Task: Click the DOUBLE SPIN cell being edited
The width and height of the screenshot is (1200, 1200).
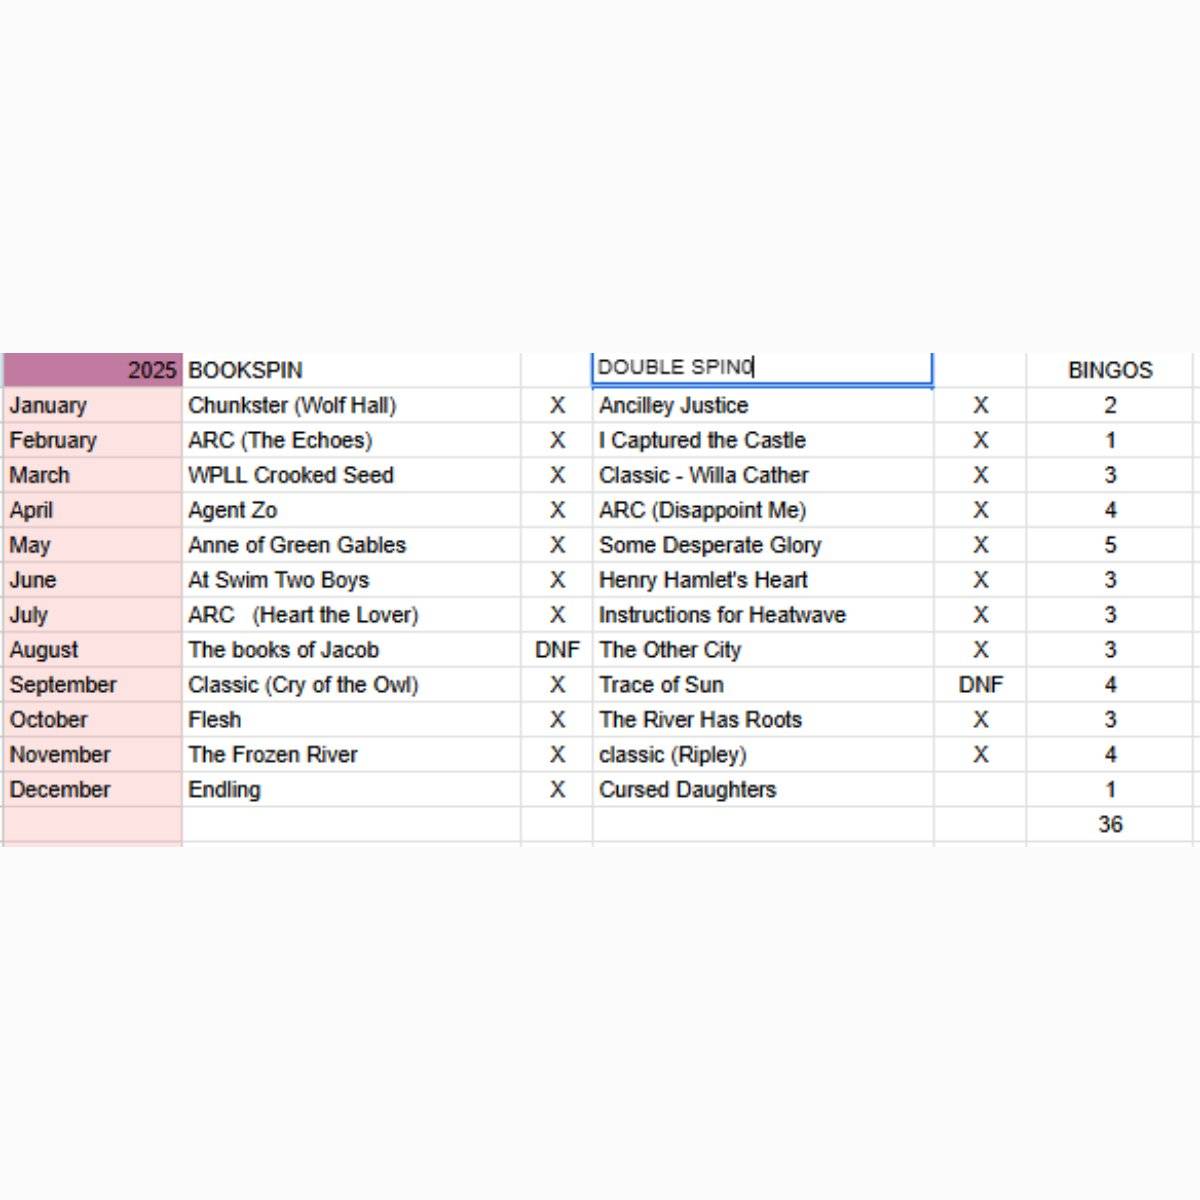Action: 762,368
